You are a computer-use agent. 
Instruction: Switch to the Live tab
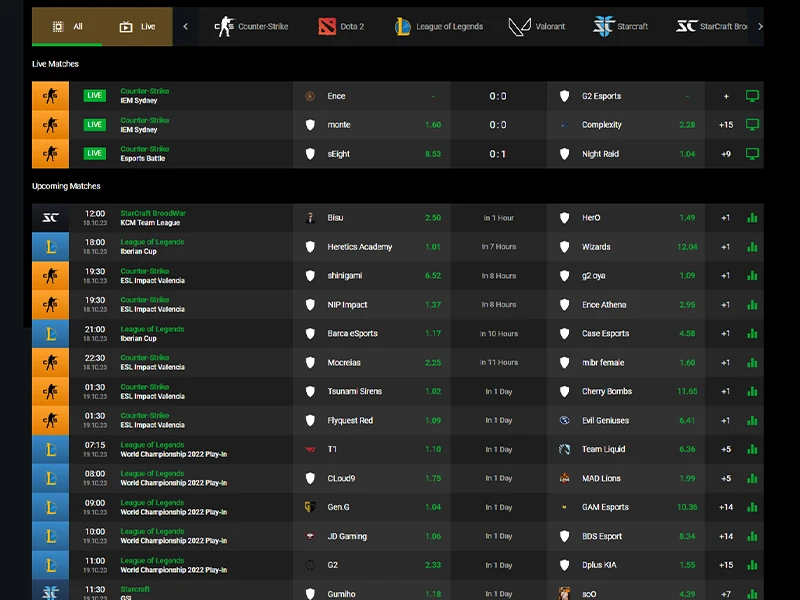tap(137, 27)
